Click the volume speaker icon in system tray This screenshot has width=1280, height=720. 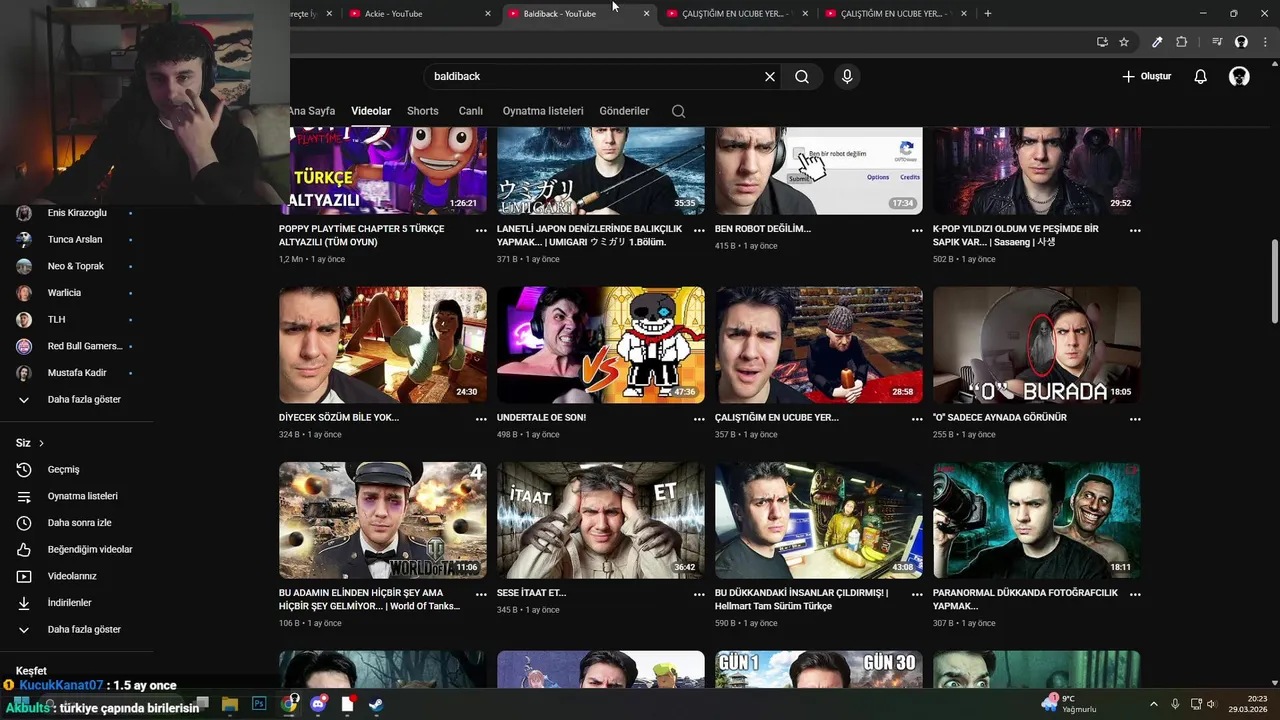coord(1212,704)
